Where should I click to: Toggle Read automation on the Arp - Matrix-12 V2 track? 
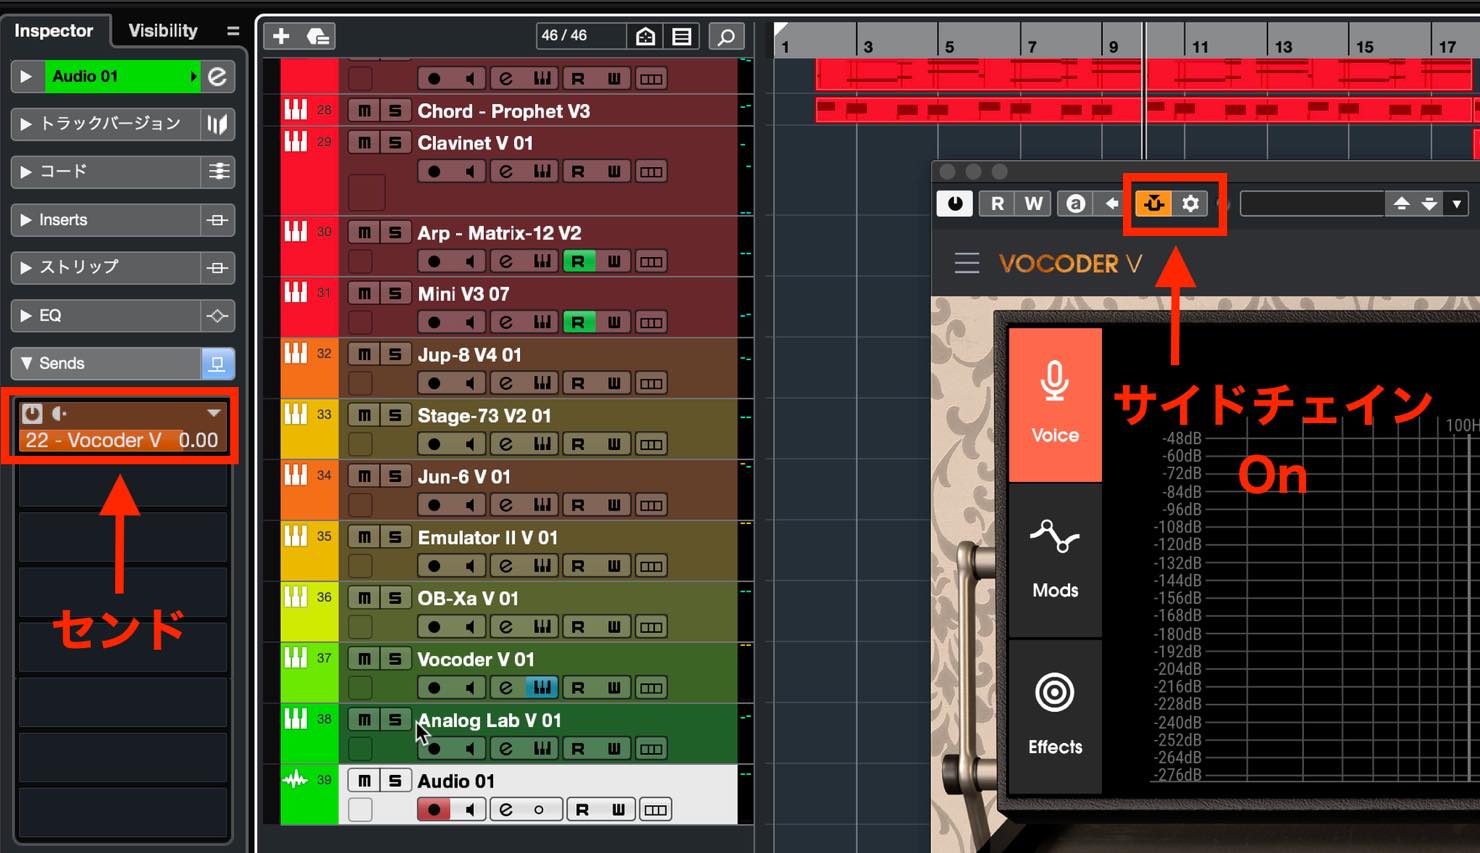(x=578, y=262)
